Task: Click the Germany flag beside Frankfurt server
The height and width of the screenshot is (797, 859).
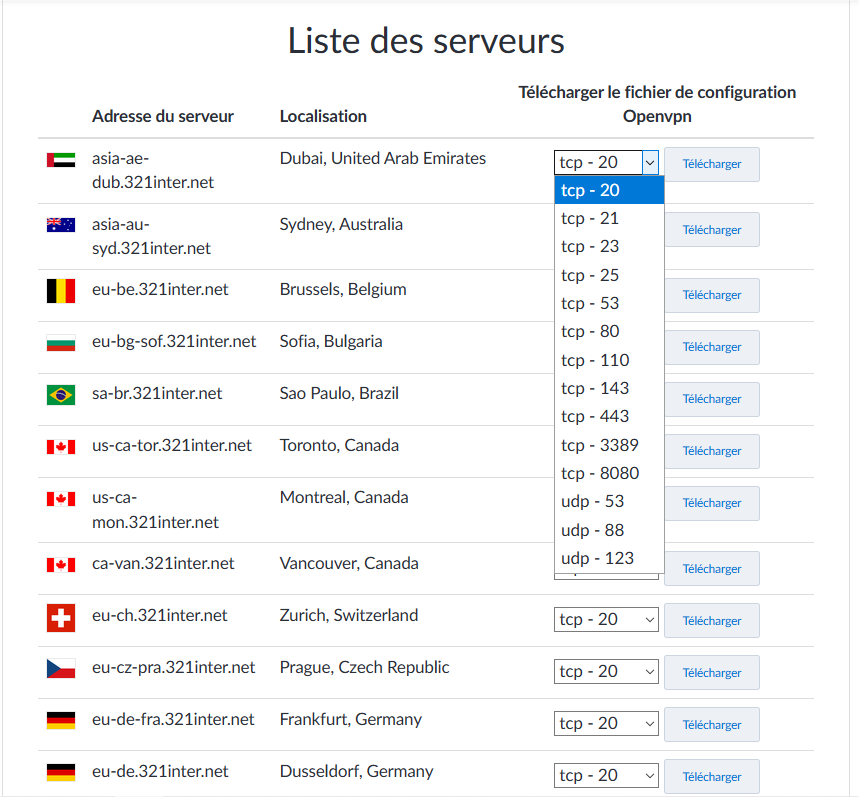Action: pos(60,718)
